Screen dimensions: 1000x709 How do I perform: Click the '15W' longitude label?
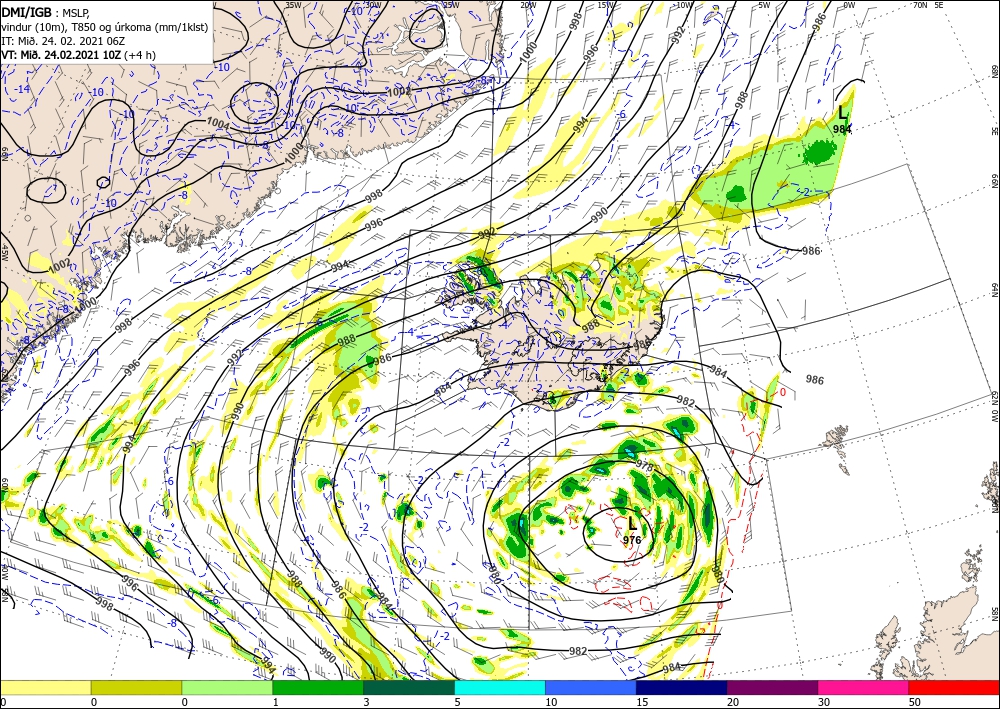click(x=606, y=4)
